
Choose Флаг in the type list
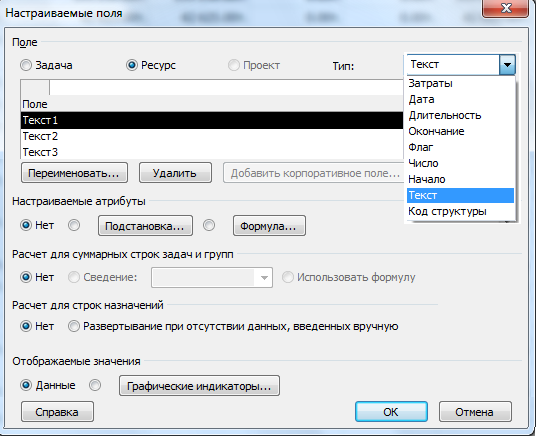(x=460, y=147)
